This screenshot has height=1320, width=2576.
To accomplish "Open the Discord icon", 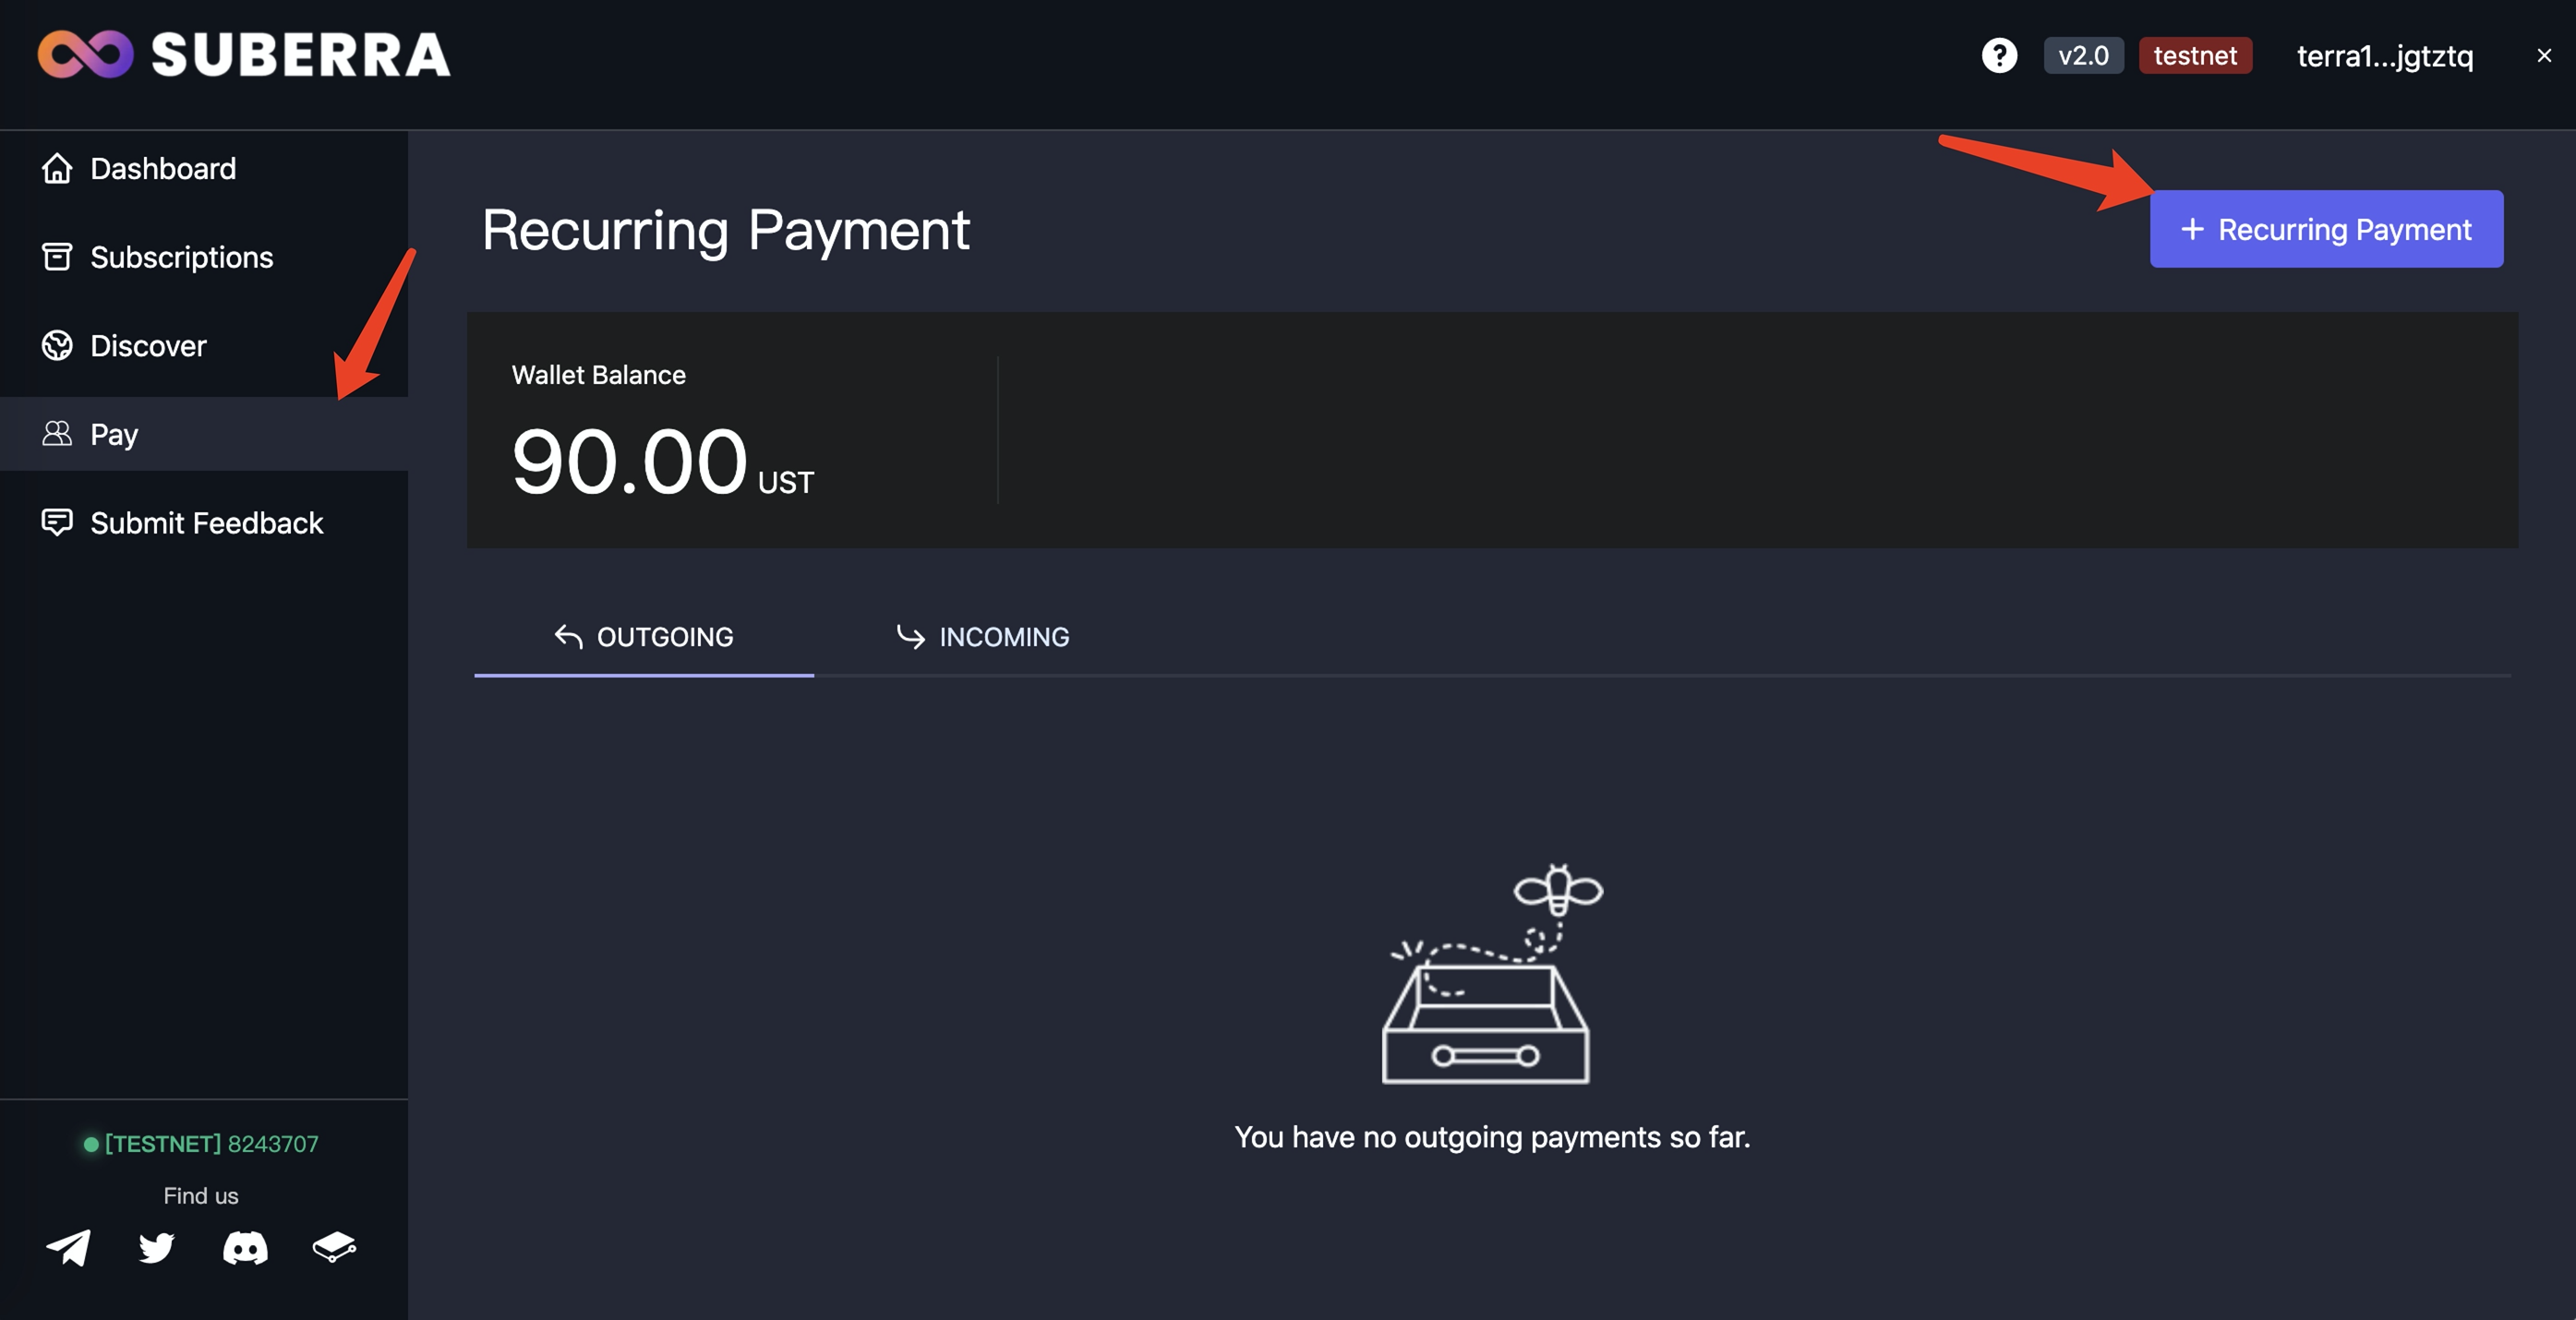I will 245,1247.
